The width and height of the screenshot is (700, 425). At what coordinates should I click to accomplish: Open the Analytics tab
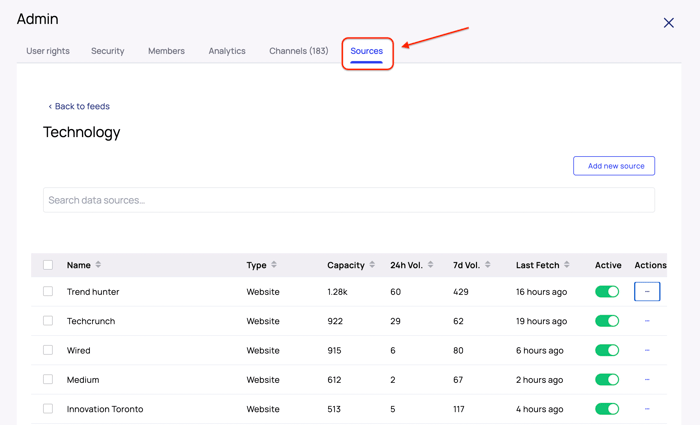pyautogui.click(x=227, y=51)
